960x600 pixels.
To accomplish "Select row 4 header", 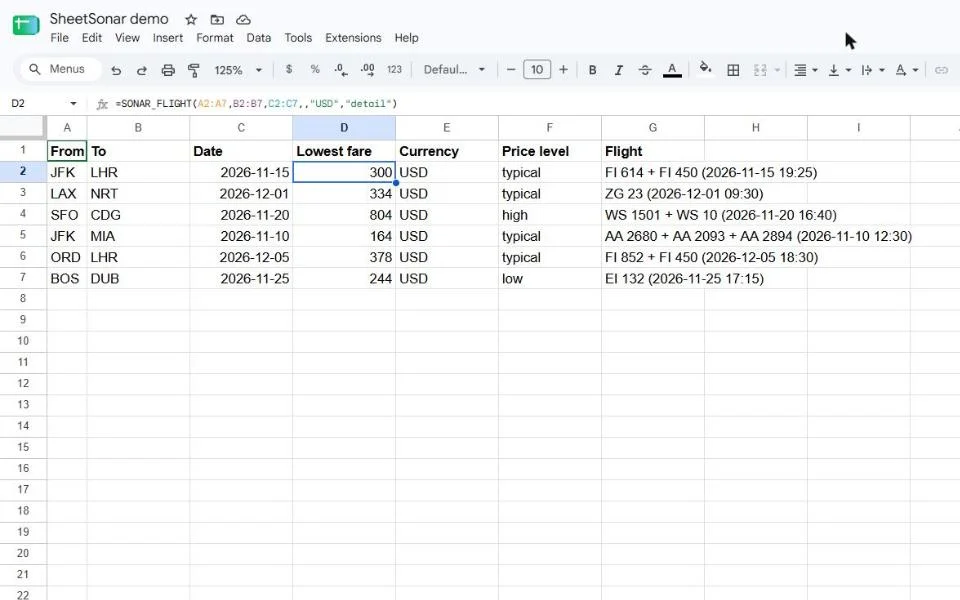I will [23, 214].
